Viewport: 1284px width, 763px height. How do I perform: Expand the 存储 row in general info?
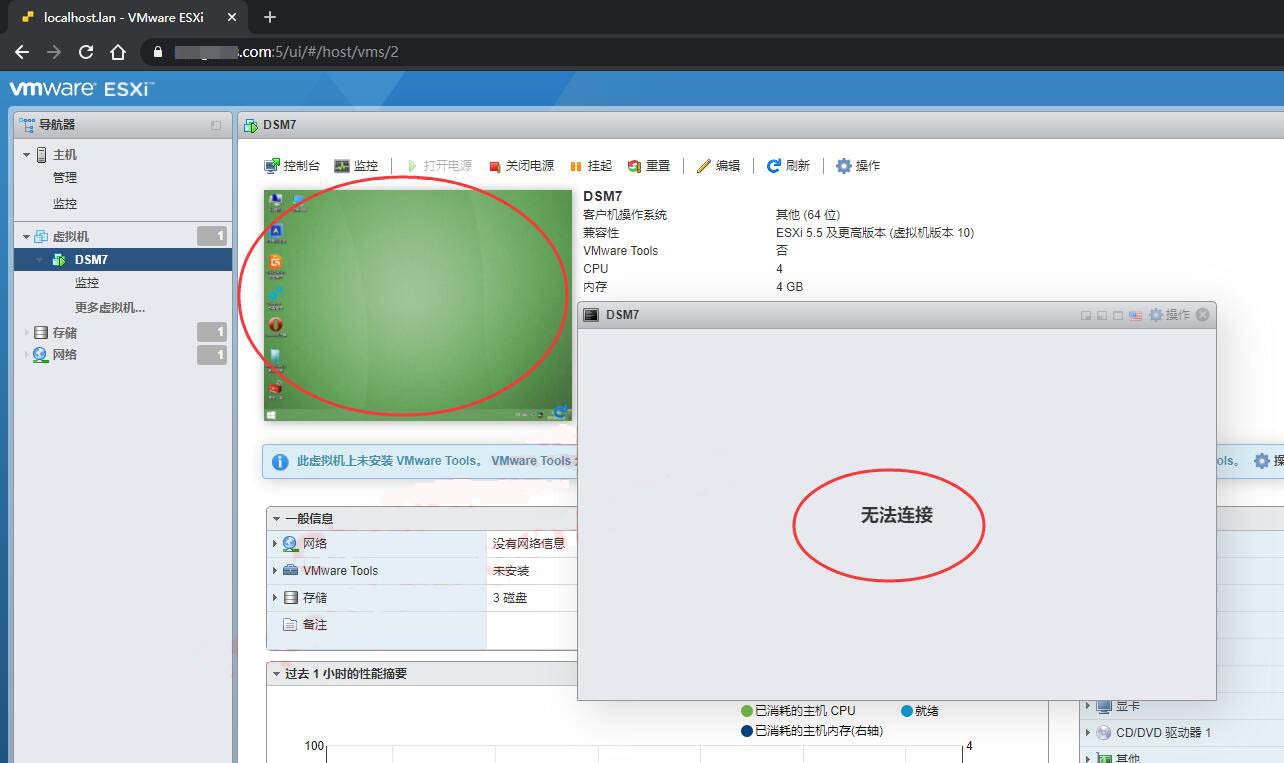(275, 598)
